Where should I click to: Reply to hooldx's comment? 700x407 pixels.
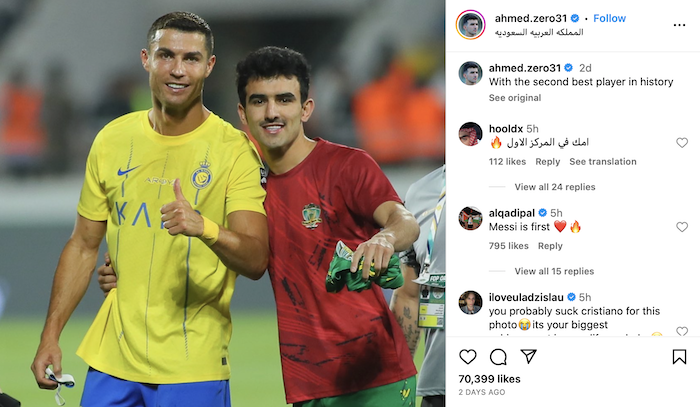coord(547,162)
